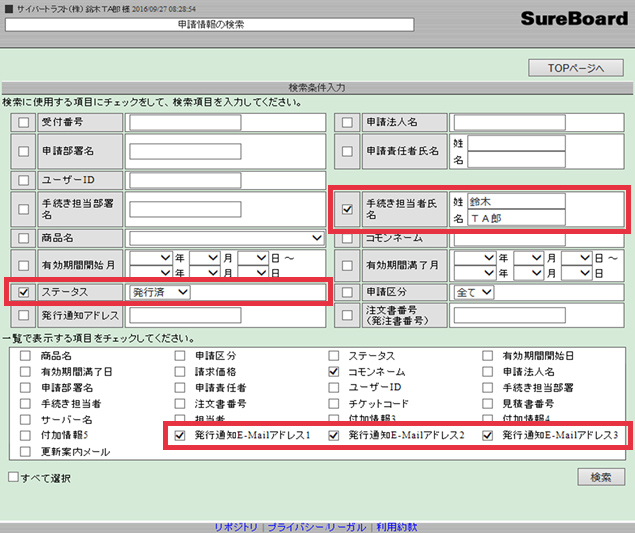Uncheck the コモンネーム display item checkbox
This screenshot has width=635, height=533.
[x=335, y=371]
